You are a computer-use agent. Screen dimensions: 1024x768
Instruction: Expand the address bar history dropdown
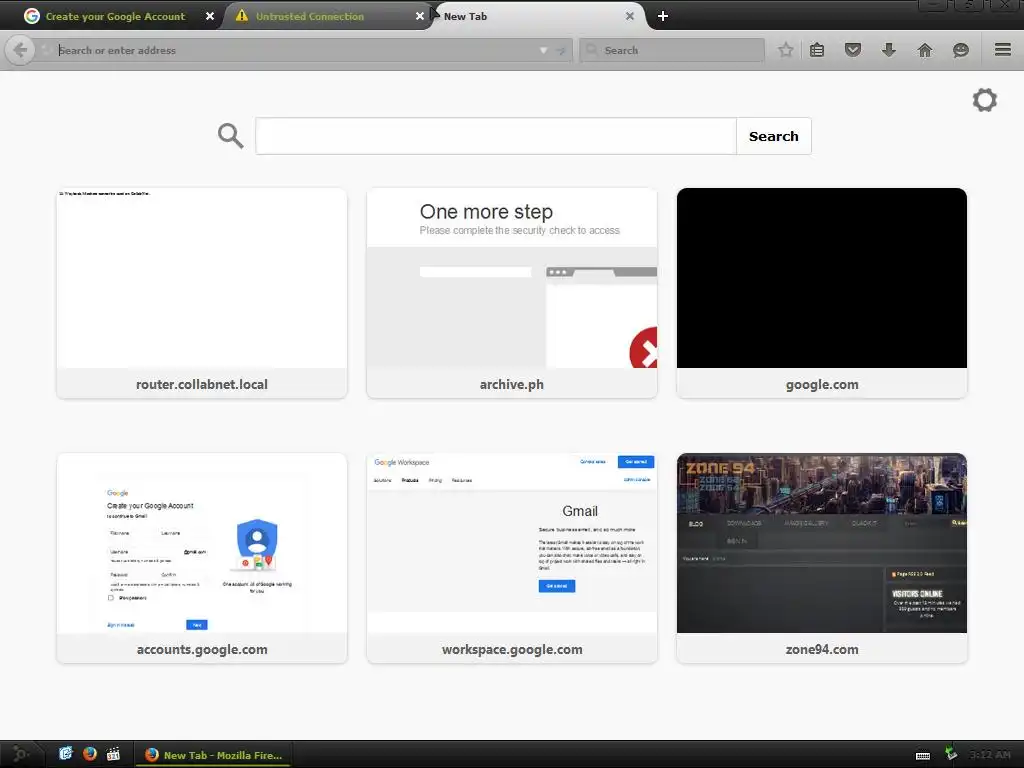(543, 50)
